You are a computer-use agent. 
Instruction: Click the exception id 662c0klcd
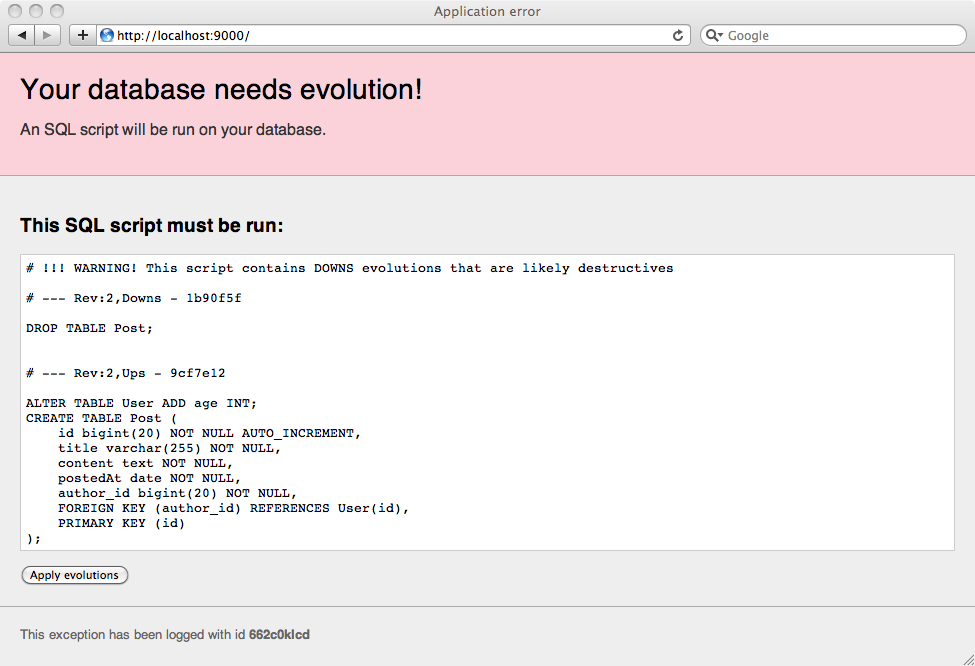point(279,634)
